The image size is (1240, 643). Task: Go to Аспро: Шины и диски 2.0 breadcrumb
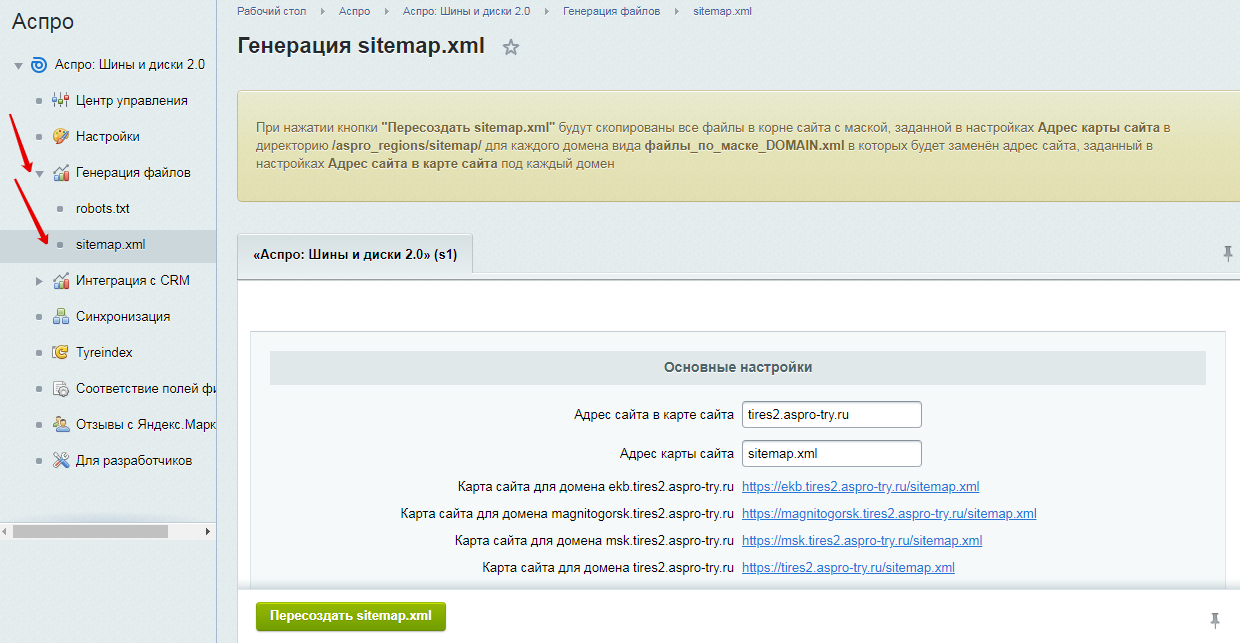tap(467, 11)
